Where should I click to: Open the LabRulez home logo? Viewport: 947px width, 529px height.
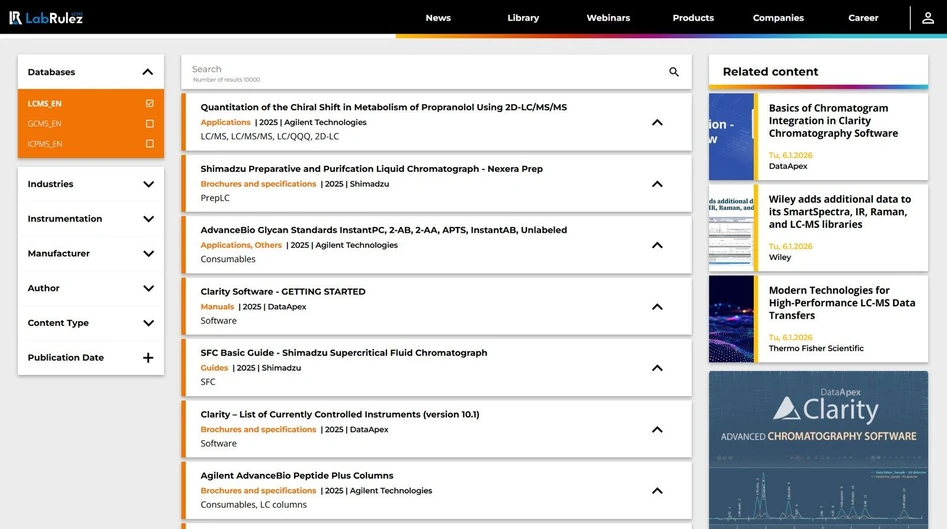click(x=46, y=18)
